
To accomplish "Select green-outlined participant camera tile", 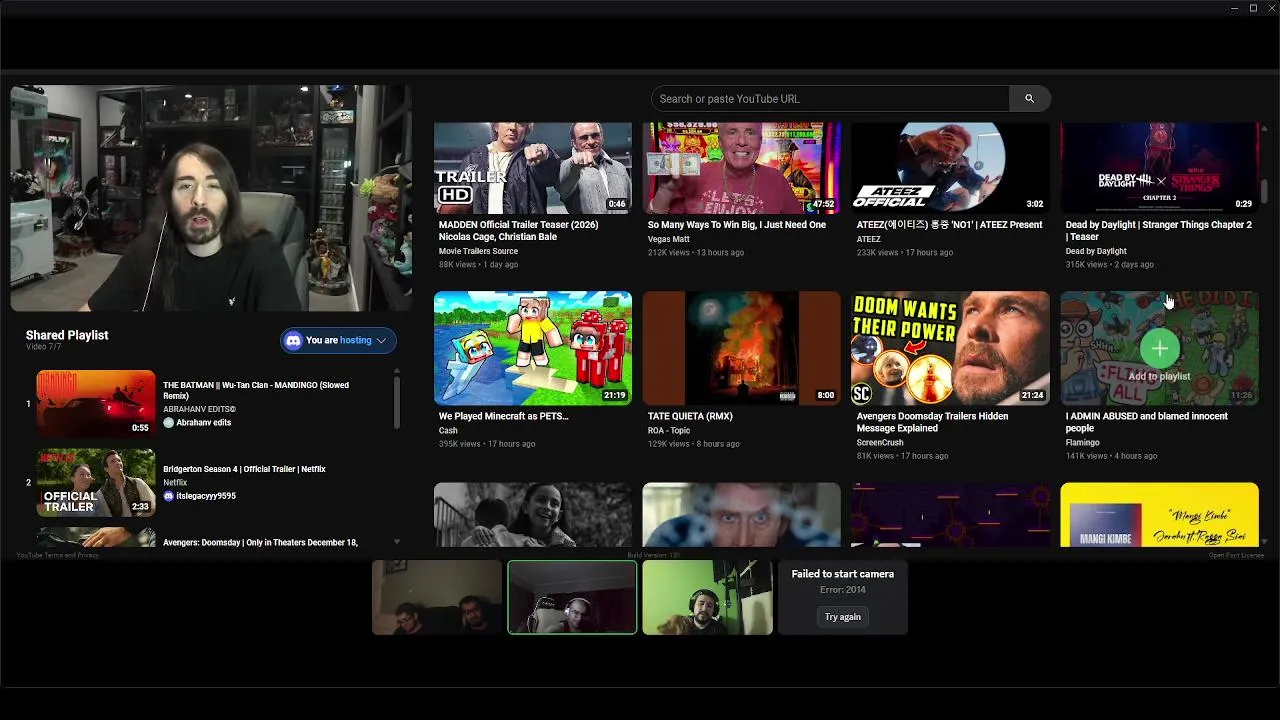I will coord(572,597).
